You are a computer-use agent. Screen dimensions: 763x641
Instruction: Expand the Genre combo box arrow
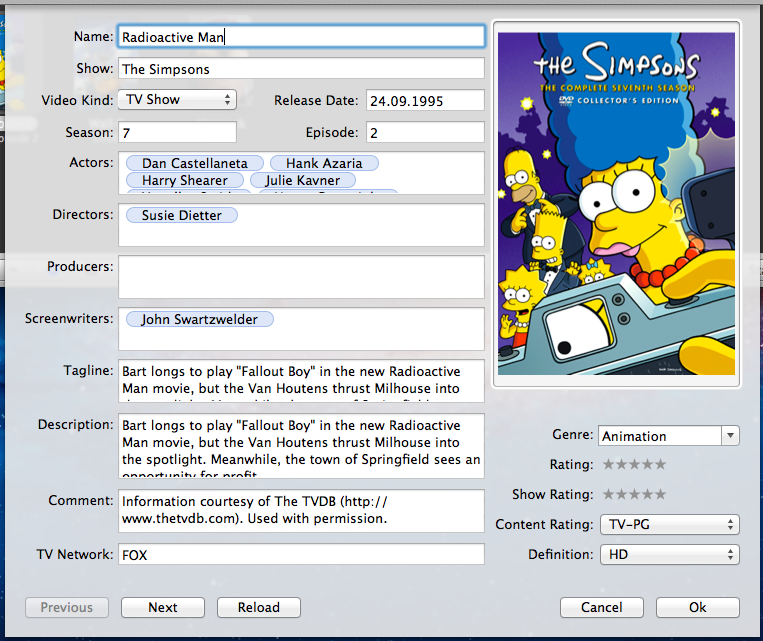730,436
